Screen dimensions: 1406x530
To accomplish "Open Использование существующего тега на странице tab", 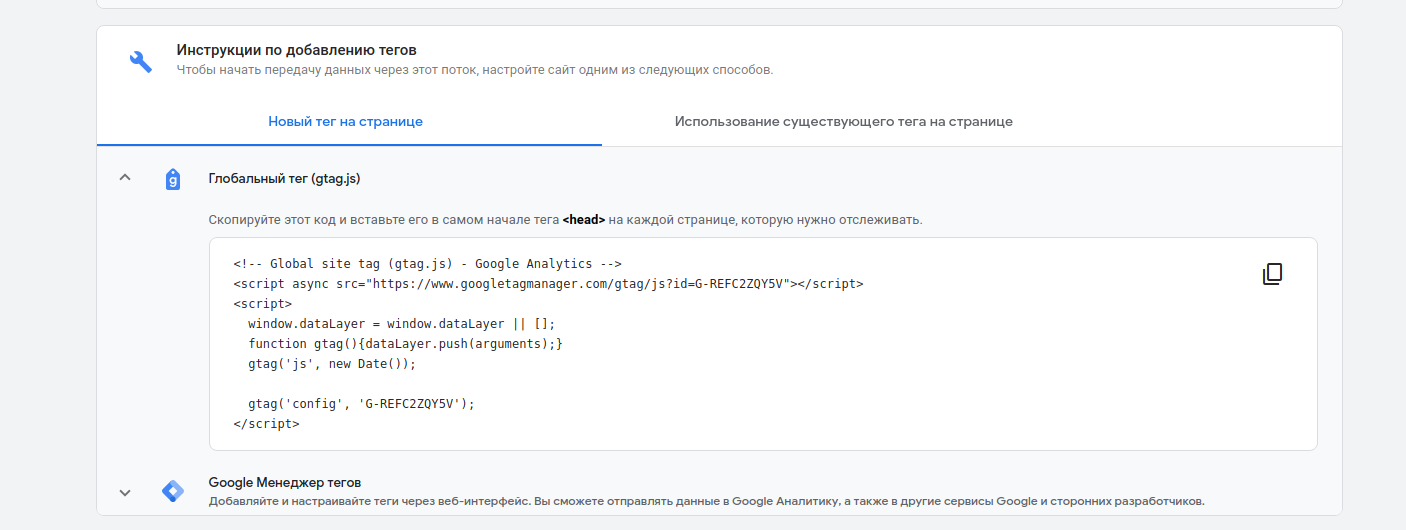I will tap(843, 121).
